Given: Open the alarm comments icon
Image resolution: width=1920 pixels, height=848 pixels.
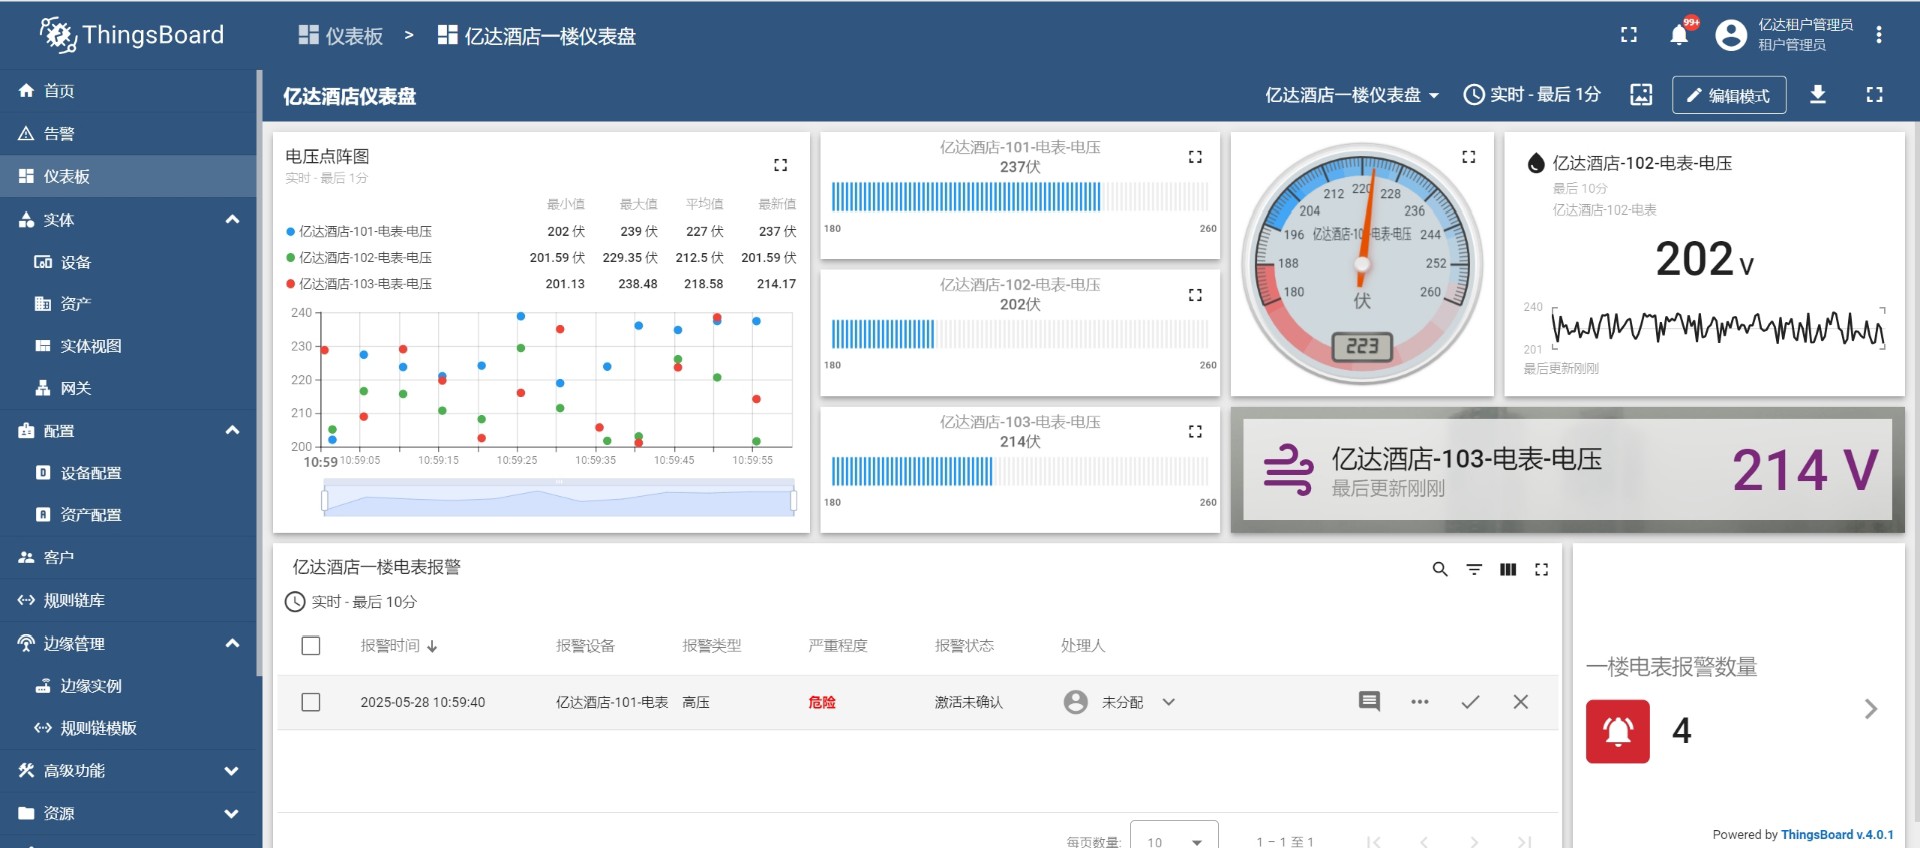Looking at the screenshot, I should point(1369,702).
